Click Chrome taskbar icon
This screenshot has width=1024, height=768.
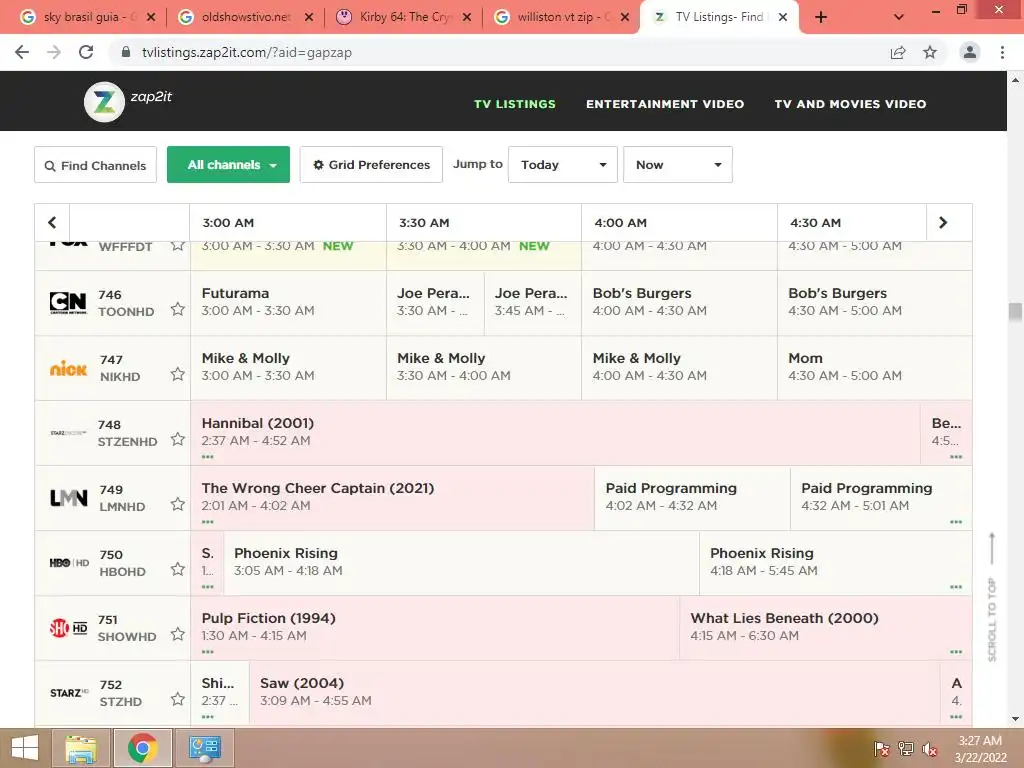click(142, 748)
